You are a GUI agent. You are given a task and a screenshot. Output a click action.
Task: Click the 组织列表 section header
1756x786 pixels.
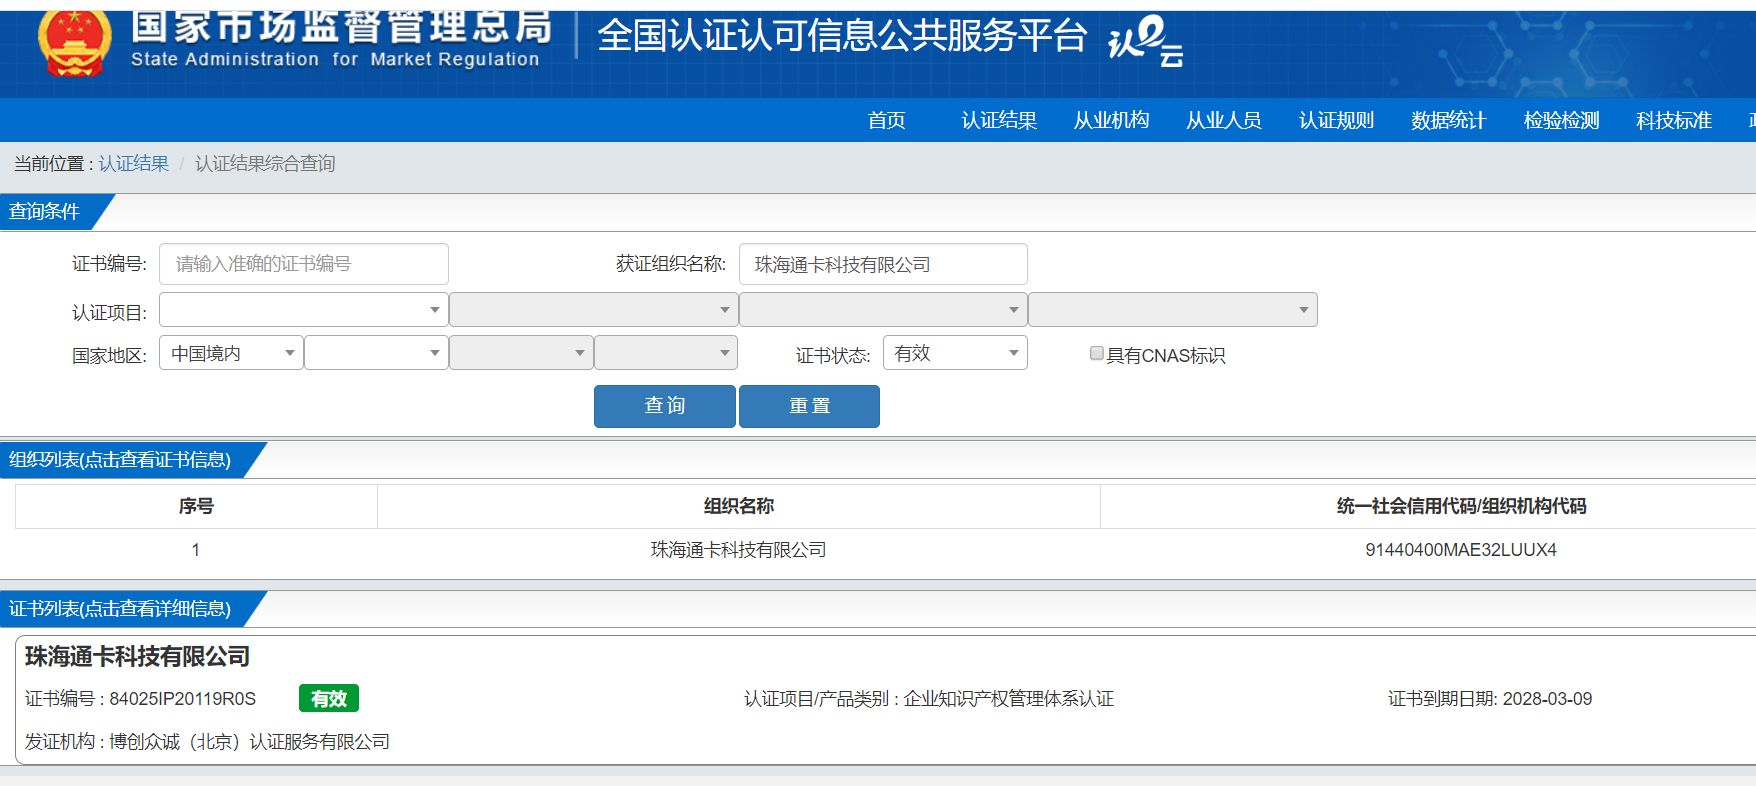pos(120,460)
